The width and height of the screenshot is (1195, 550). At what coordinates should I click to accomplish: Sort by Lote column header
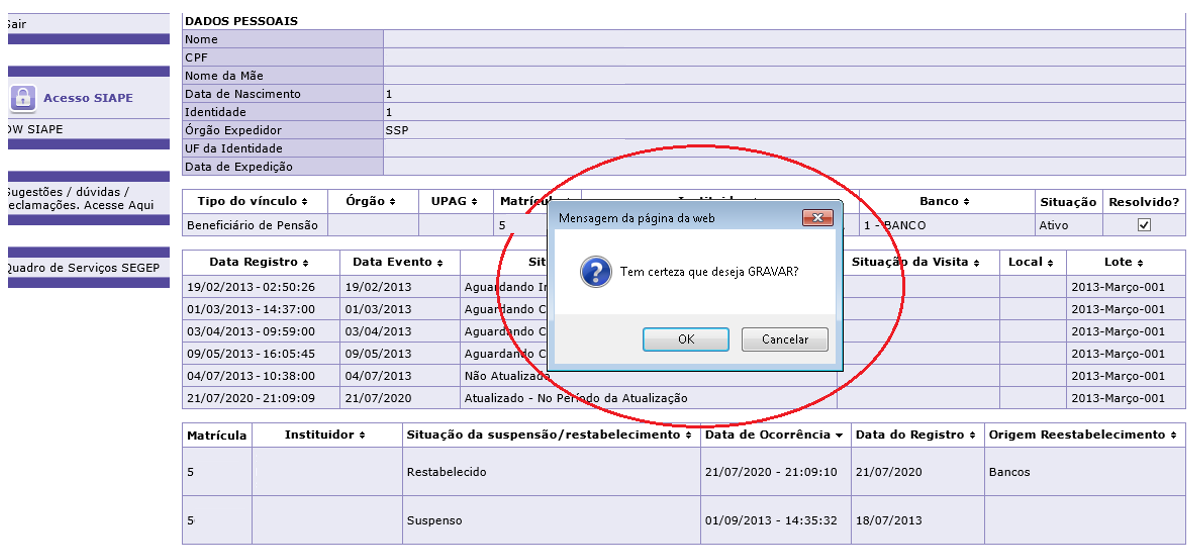tap(1124, 262)
